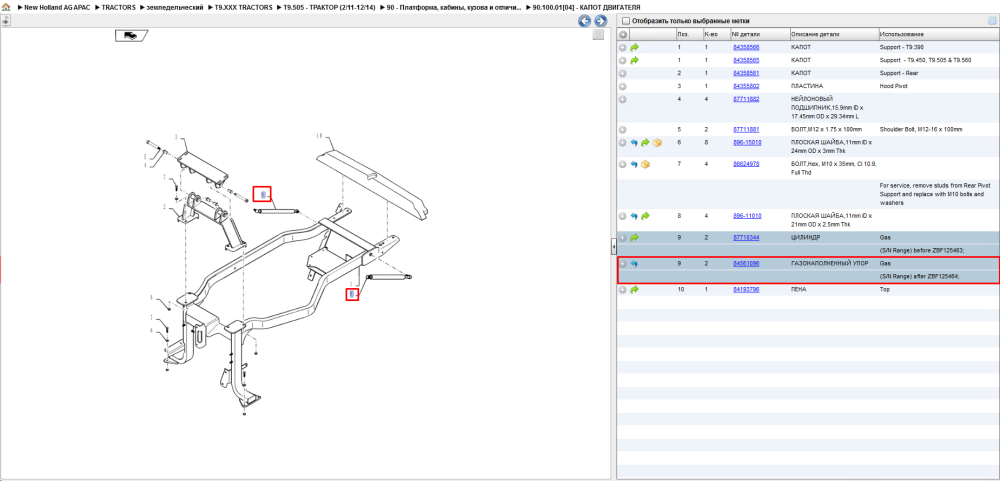The height and width of the screenshot is (481, 1000).
Task: Click the green arrow icon for part 896-11010
Action: click(645, 216)
